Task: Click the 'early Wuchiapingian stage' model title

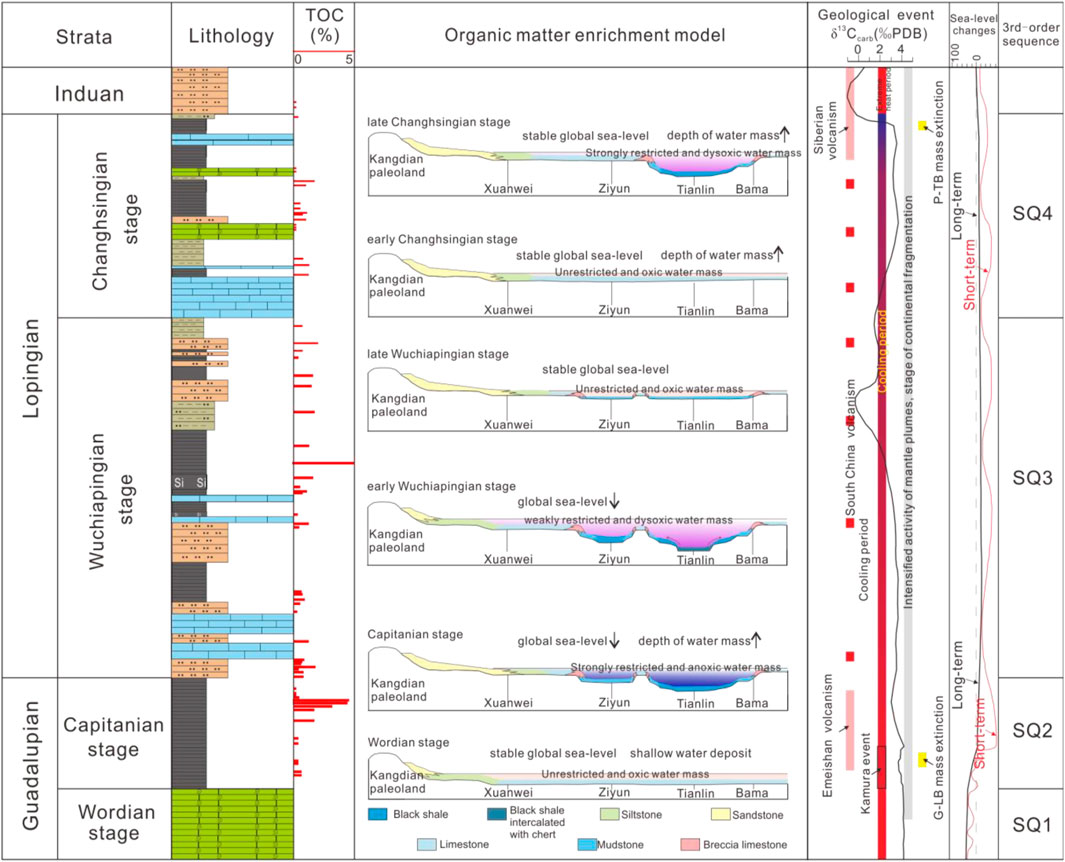Action: point(441,486)
